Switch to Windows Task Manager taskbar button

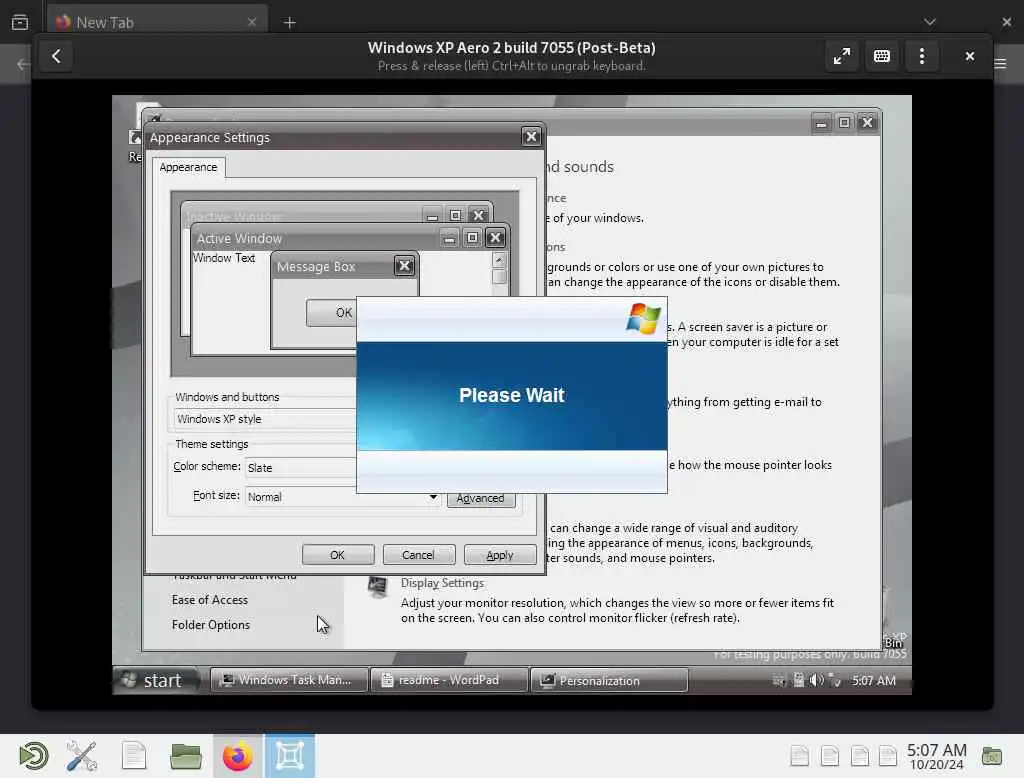pos(288,680)
